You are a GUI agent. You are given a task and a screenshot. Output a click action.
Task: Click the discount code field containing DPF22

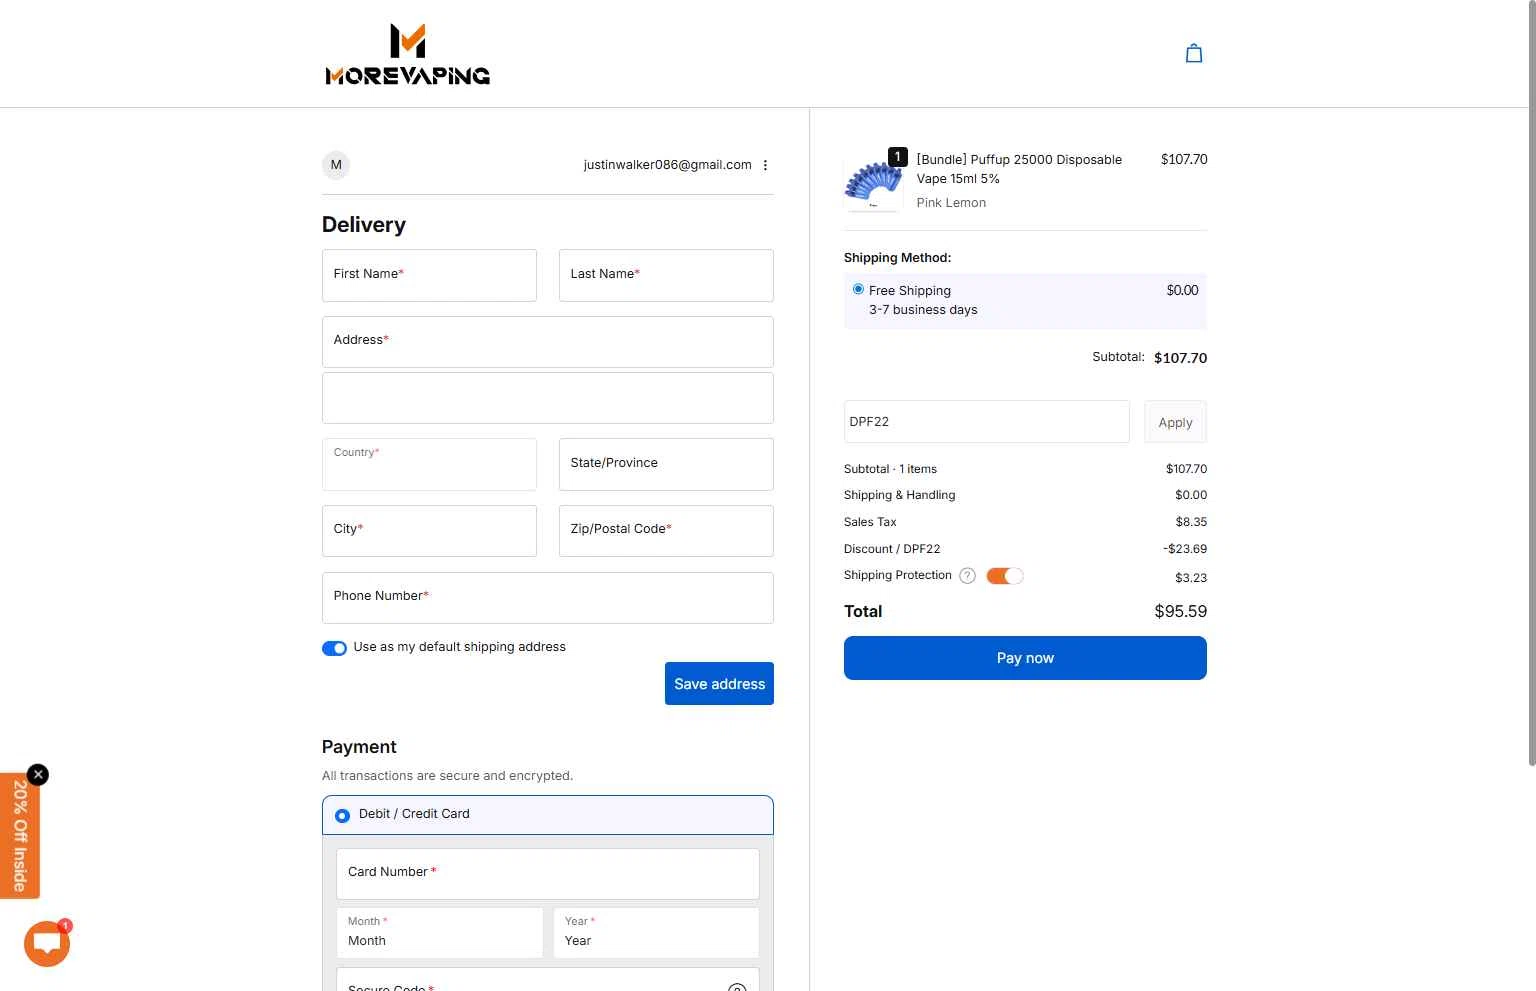986,422
